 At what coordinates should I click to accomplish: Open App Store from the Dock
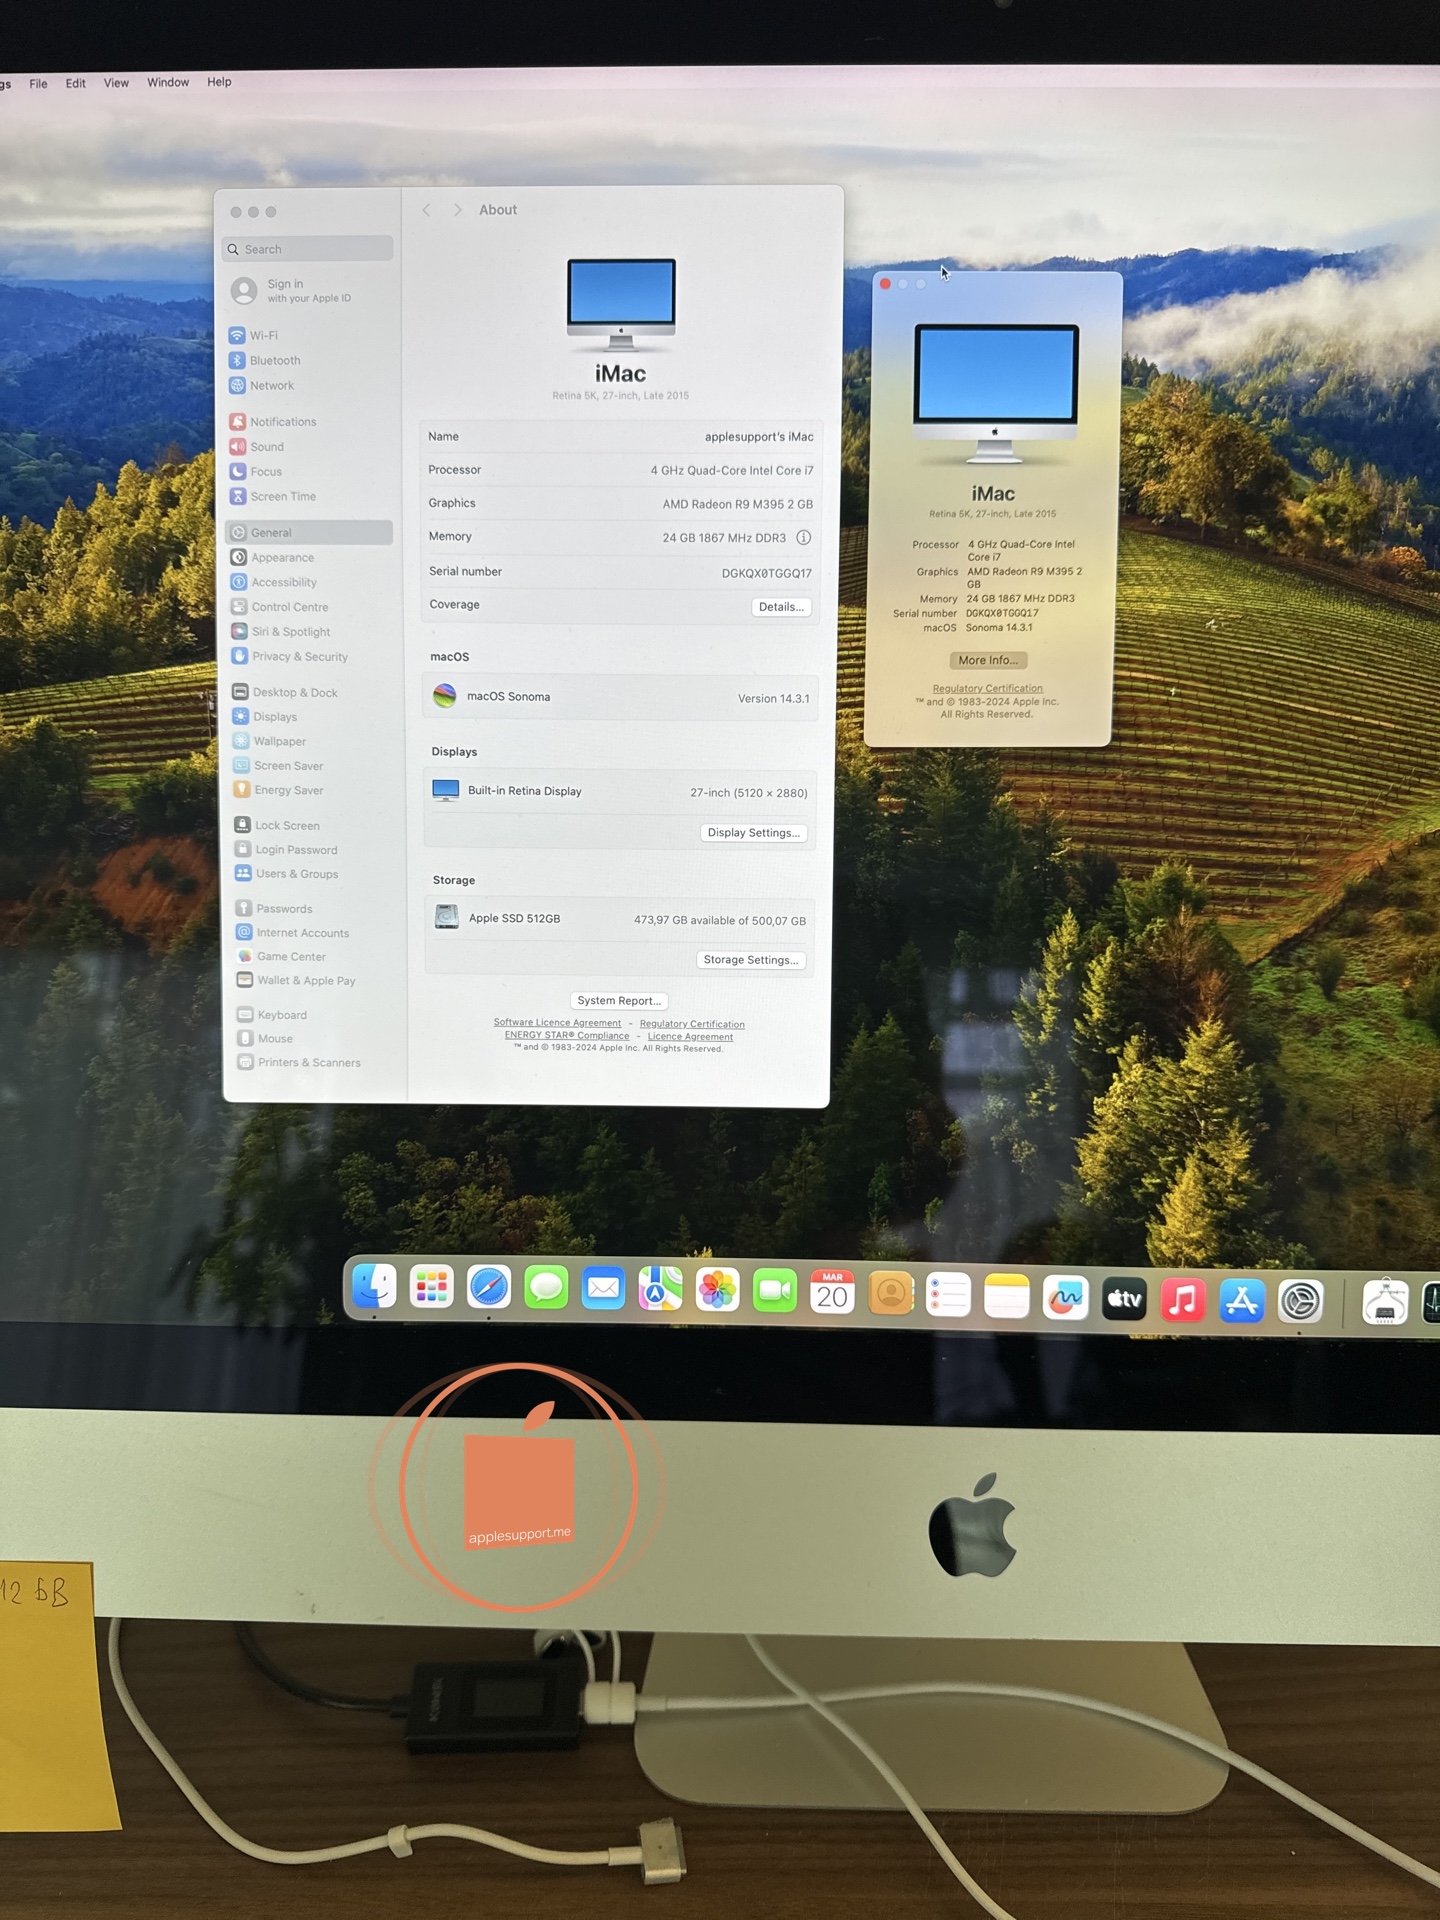tap(1242, 1302)
